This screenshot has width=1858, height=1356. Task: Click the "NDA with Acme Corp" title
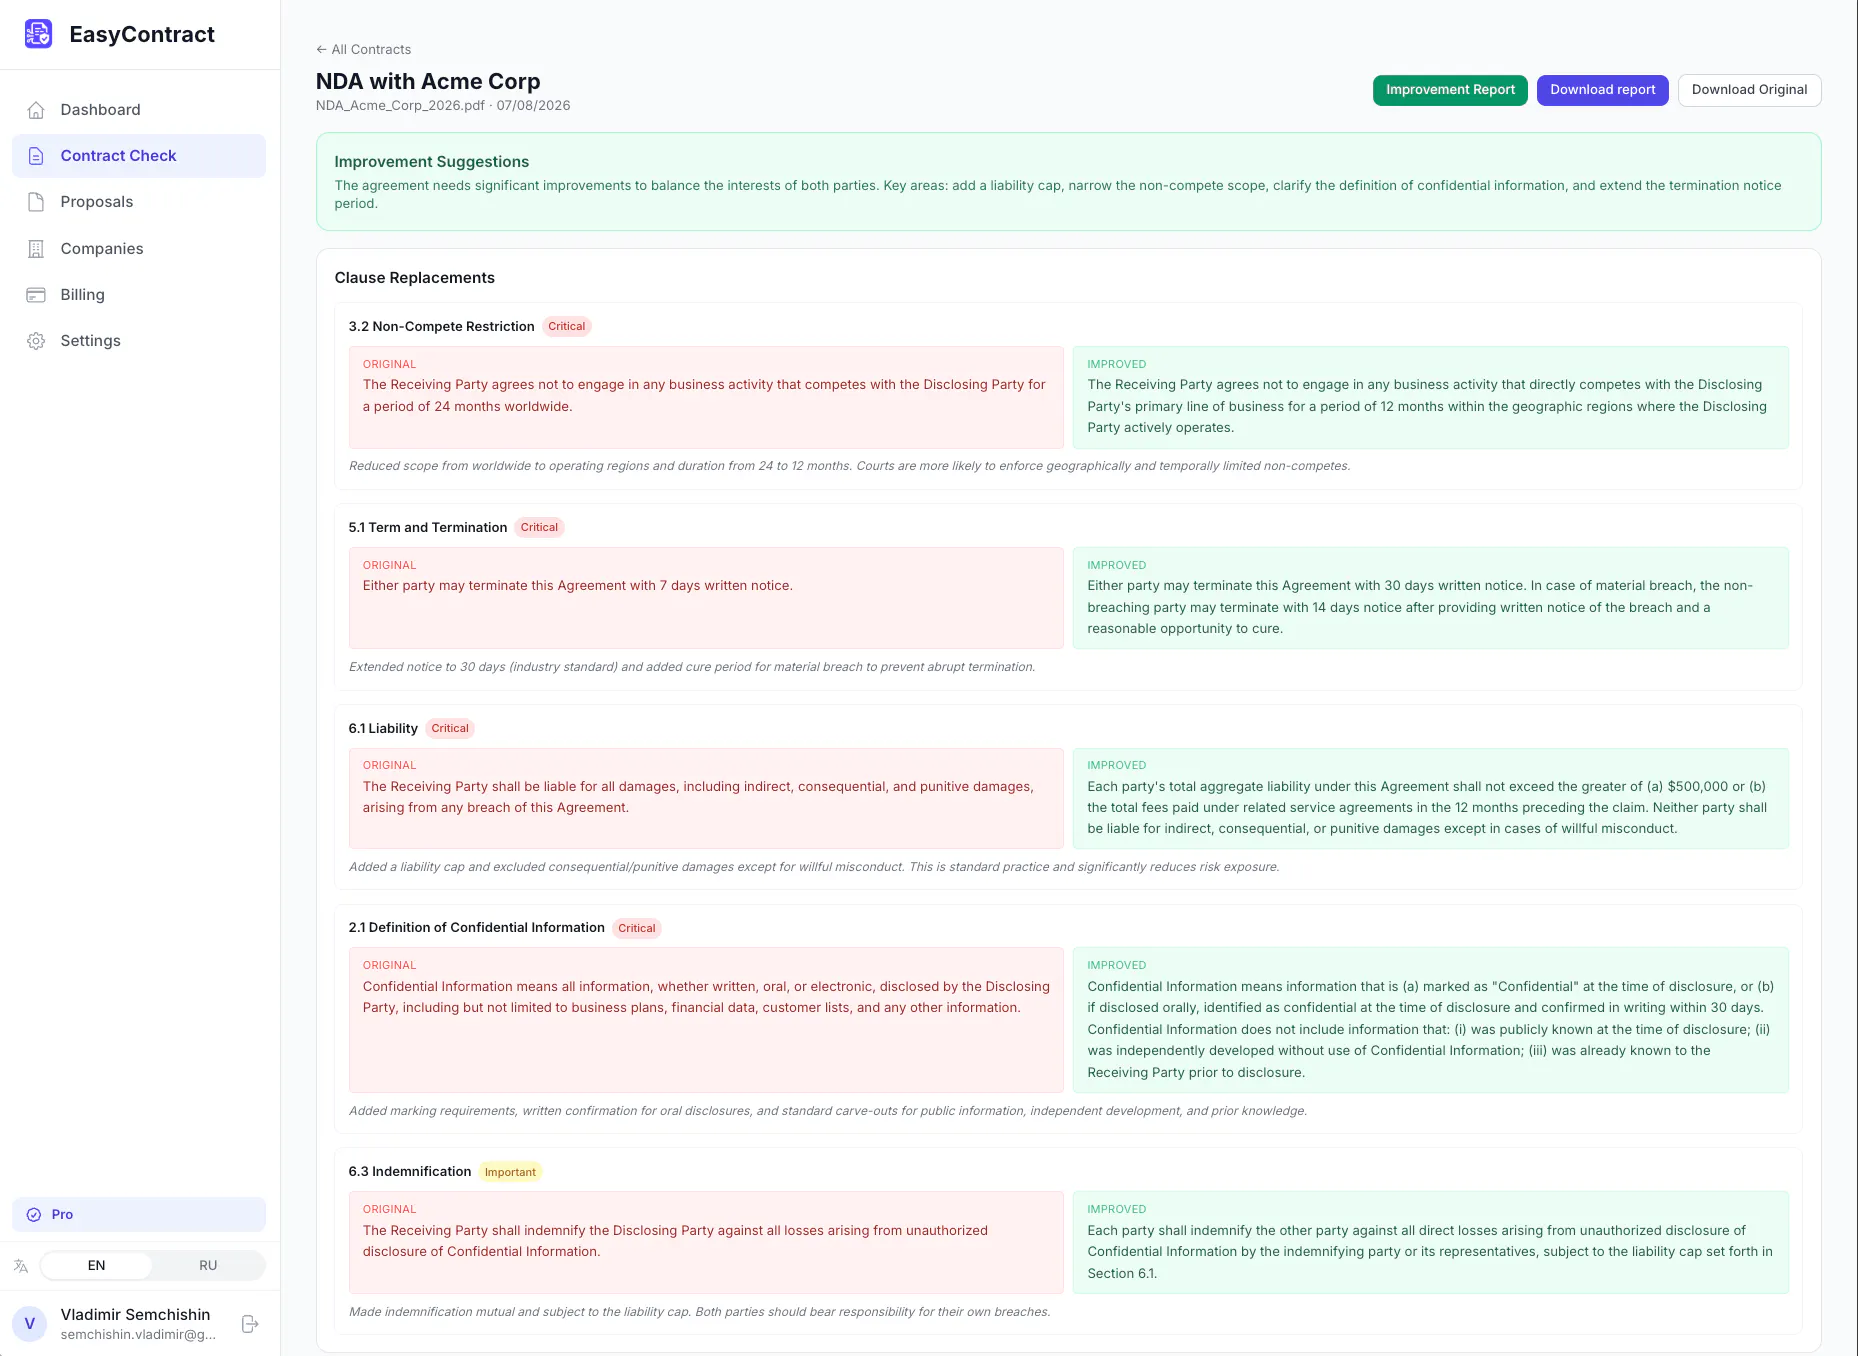click(428, 81)
